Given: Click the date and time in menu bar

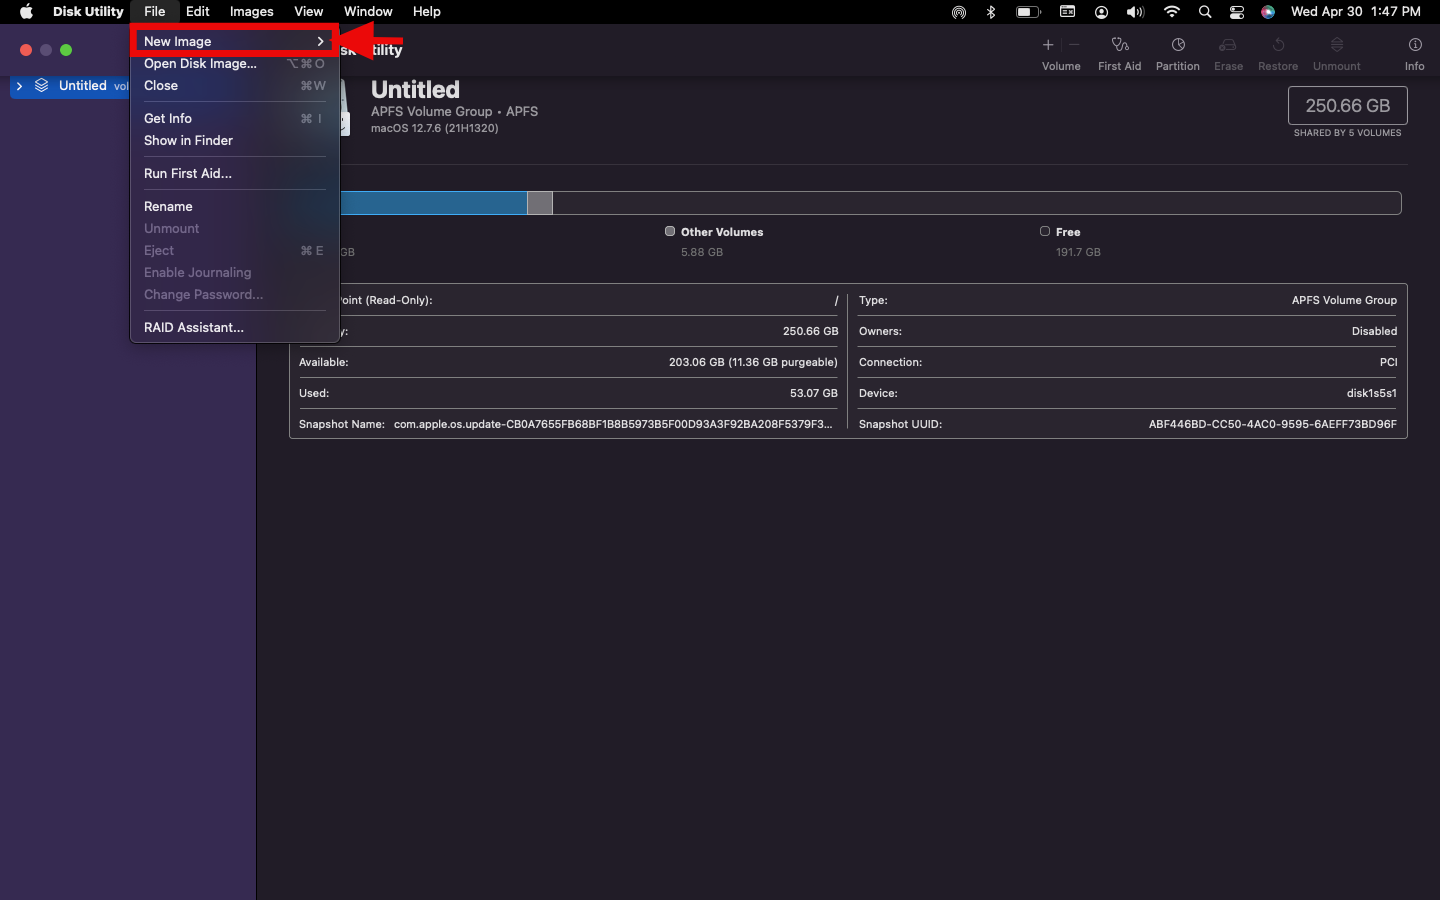Looking at the screenshot, I should tap(1355, 12).
